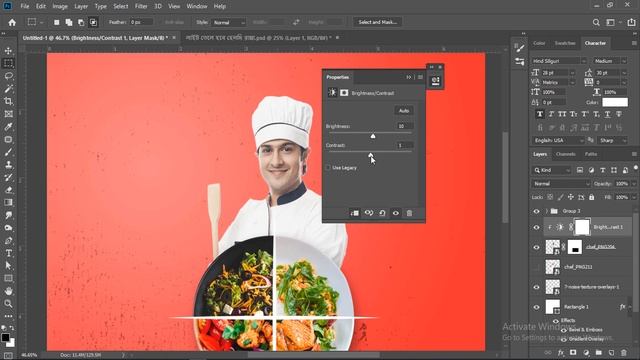Click the Character text color swatch
The height and width of the screenshot is (360, 640).
[x=615, y=102]
